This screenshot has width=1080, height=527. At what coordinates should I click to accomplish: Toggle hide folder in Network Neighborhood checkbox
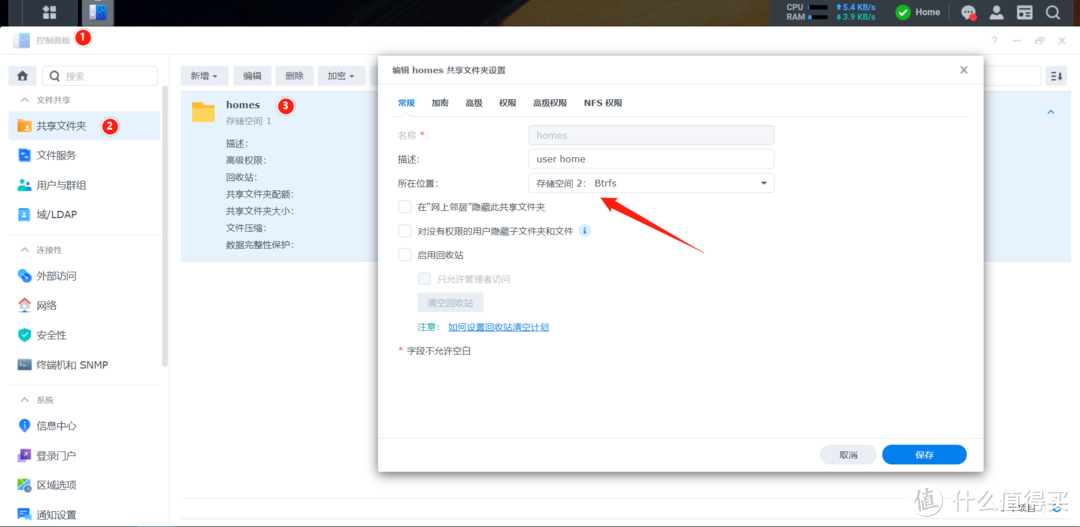coord(405,207)
